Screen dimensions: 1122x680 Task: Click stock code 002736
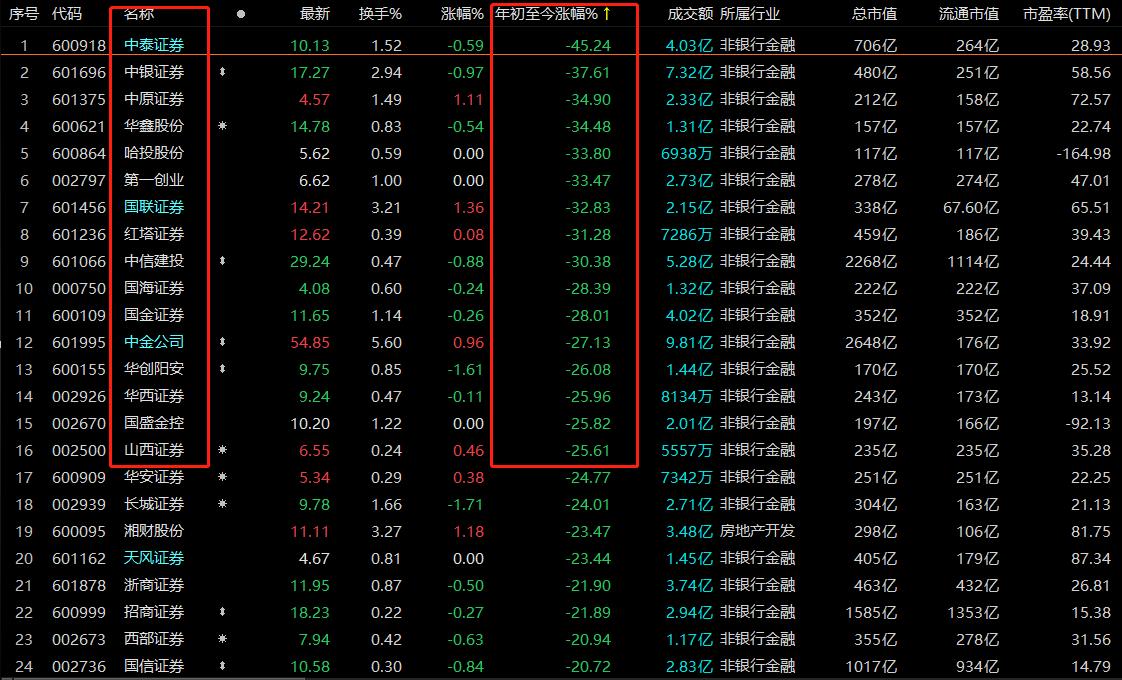pos(79,666)
